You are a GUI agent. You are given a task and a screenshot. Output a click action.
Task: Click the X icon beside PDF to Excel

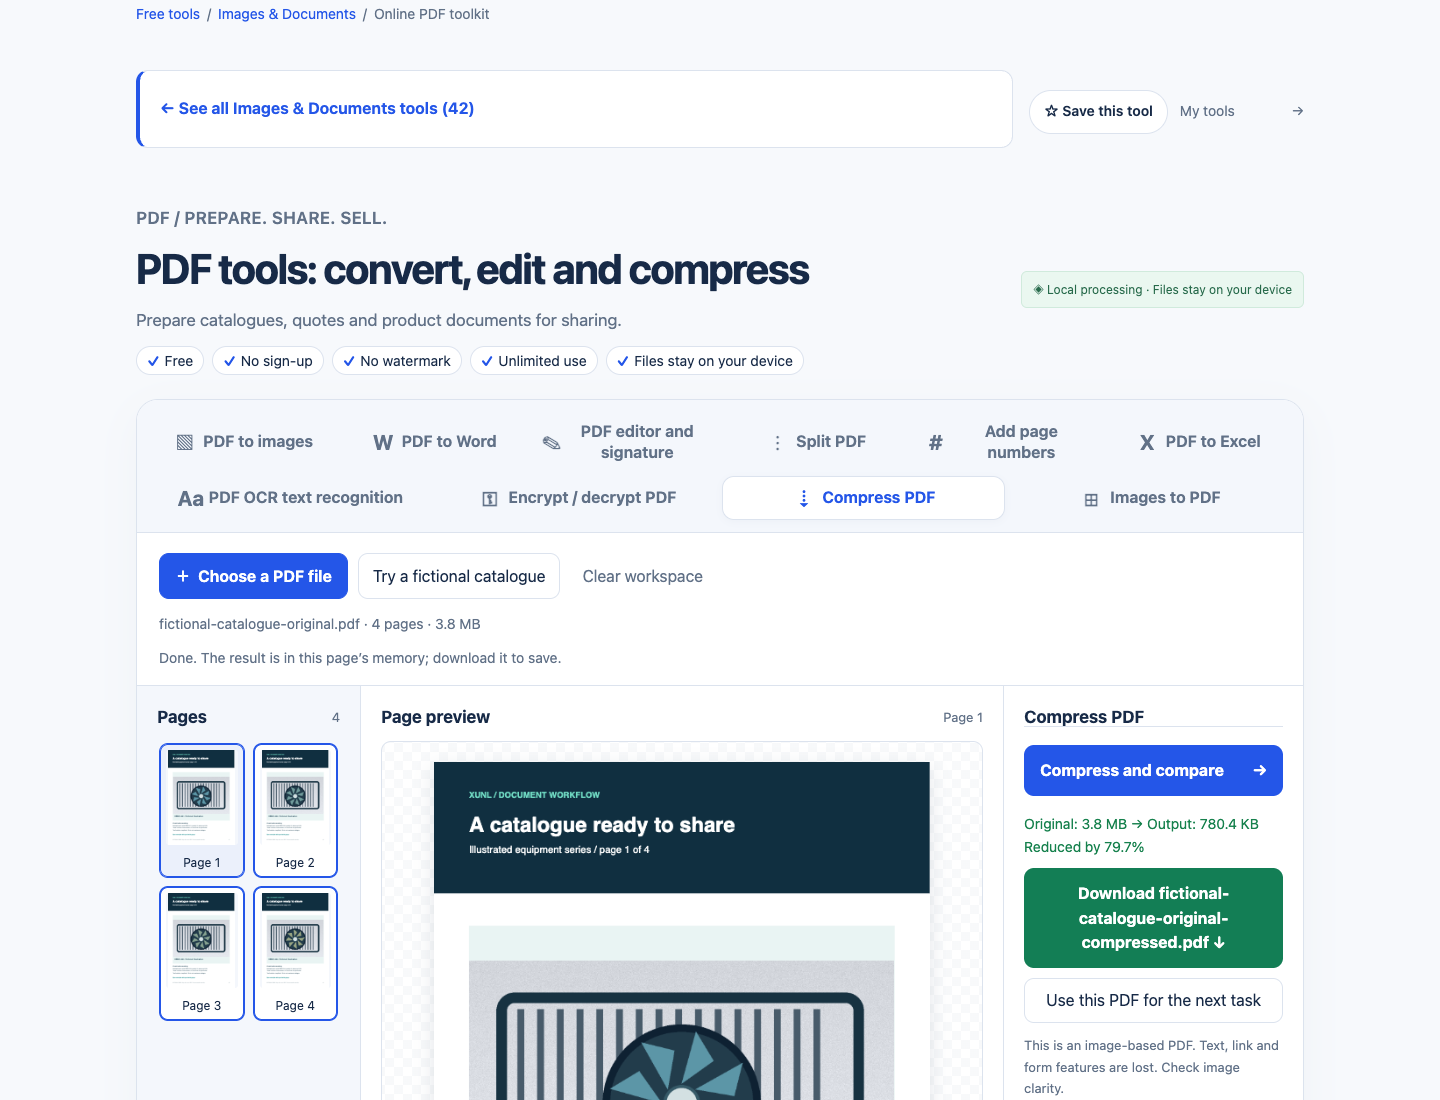point(1147,442)
